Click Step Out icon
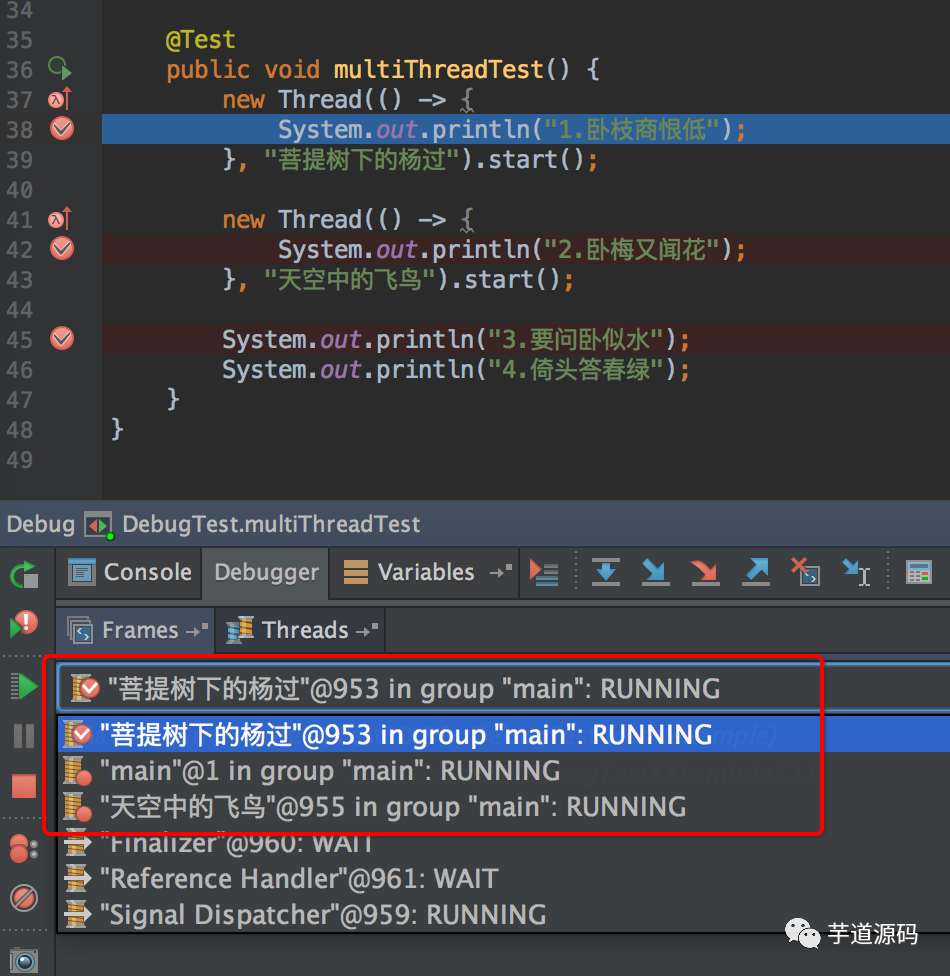 click(x=755, y=572)
